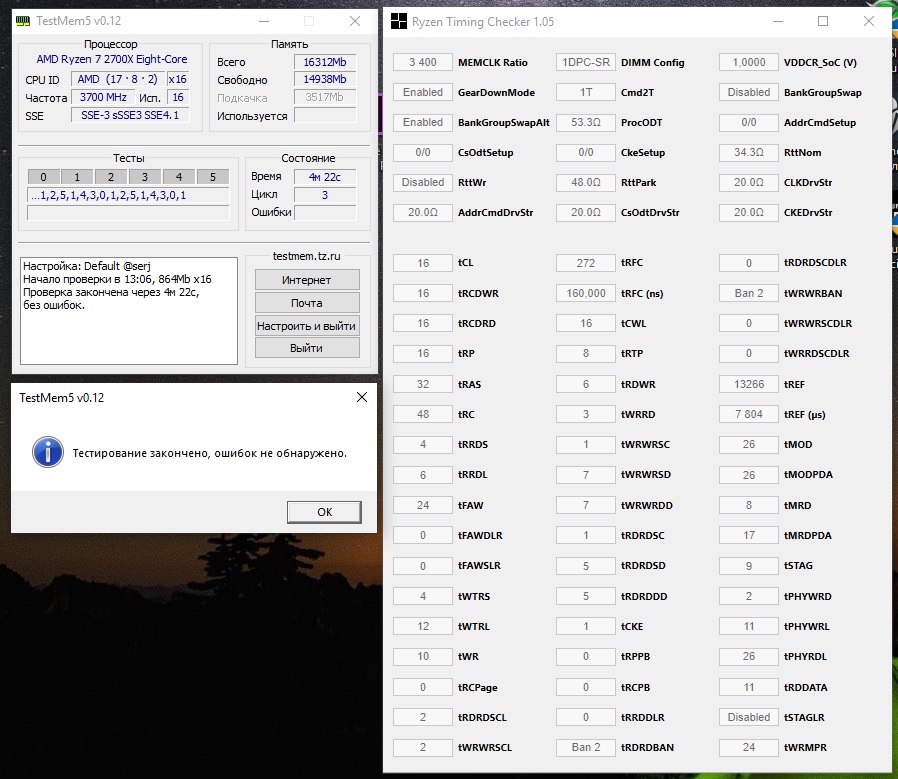Click the tWRWRBAN value Ban 2

click(749, 293)
